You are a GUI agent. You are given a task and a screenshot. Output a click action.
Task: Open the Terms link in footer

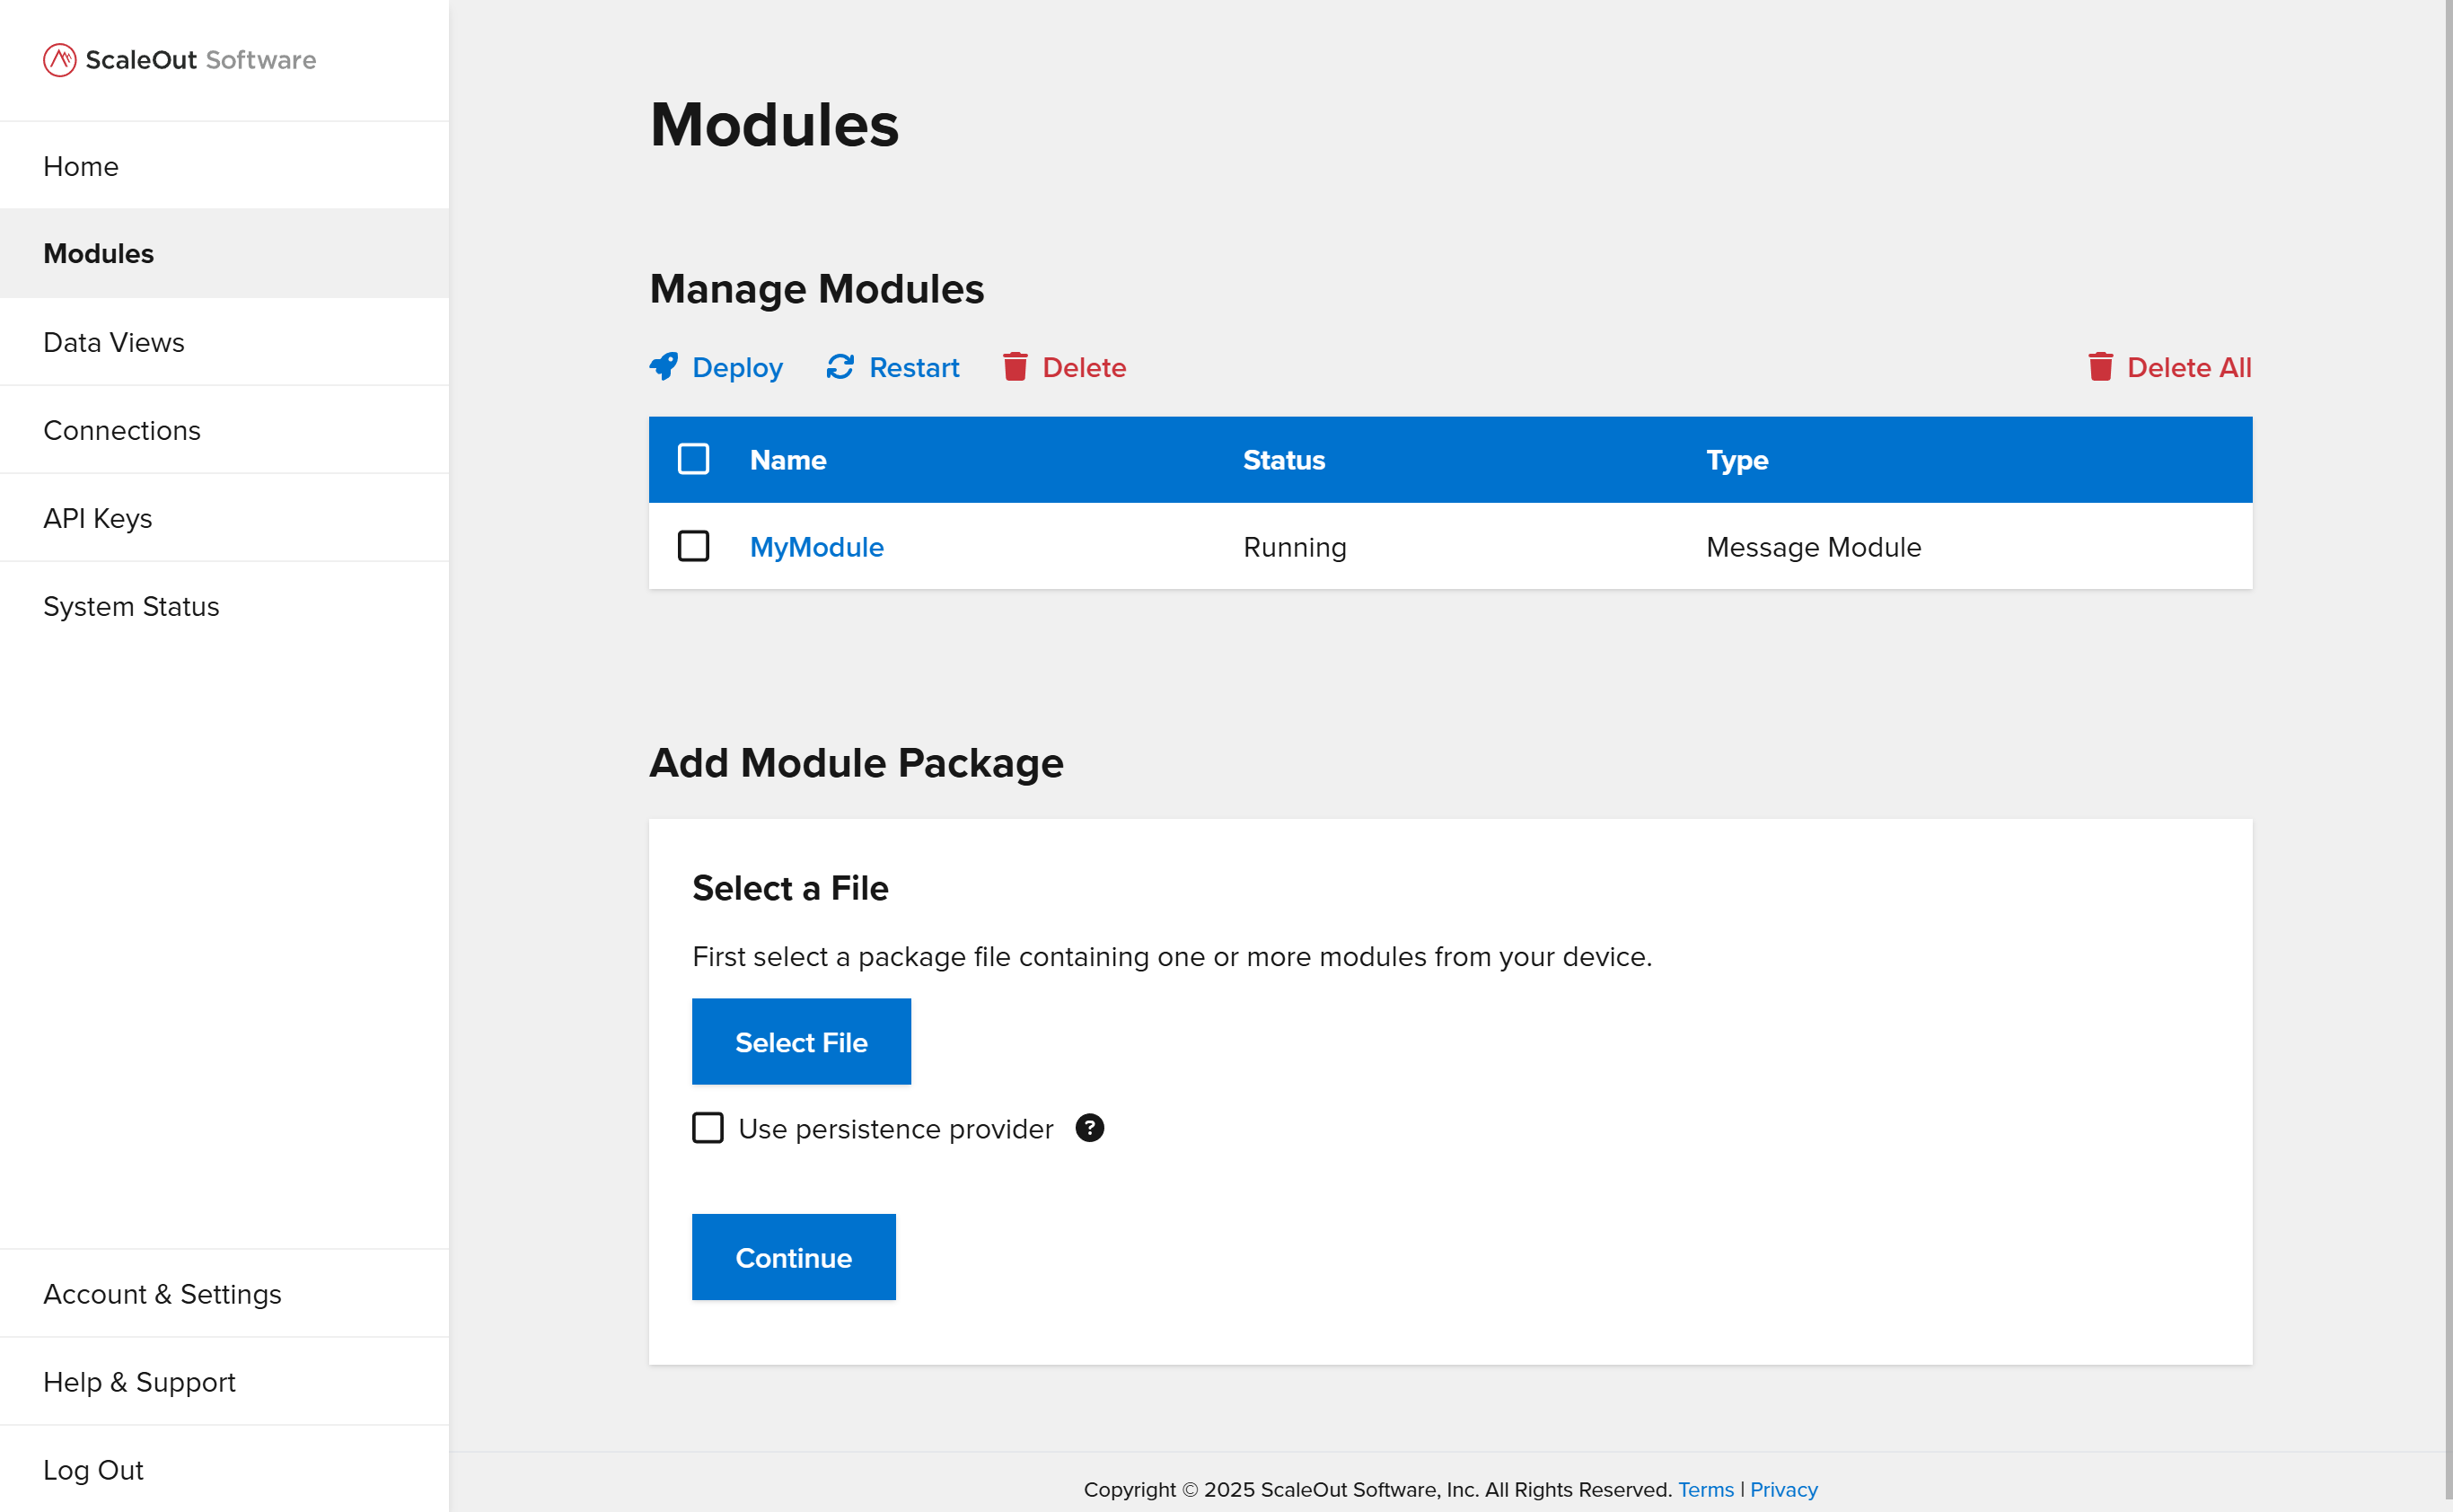[x=1705, y=1489]
